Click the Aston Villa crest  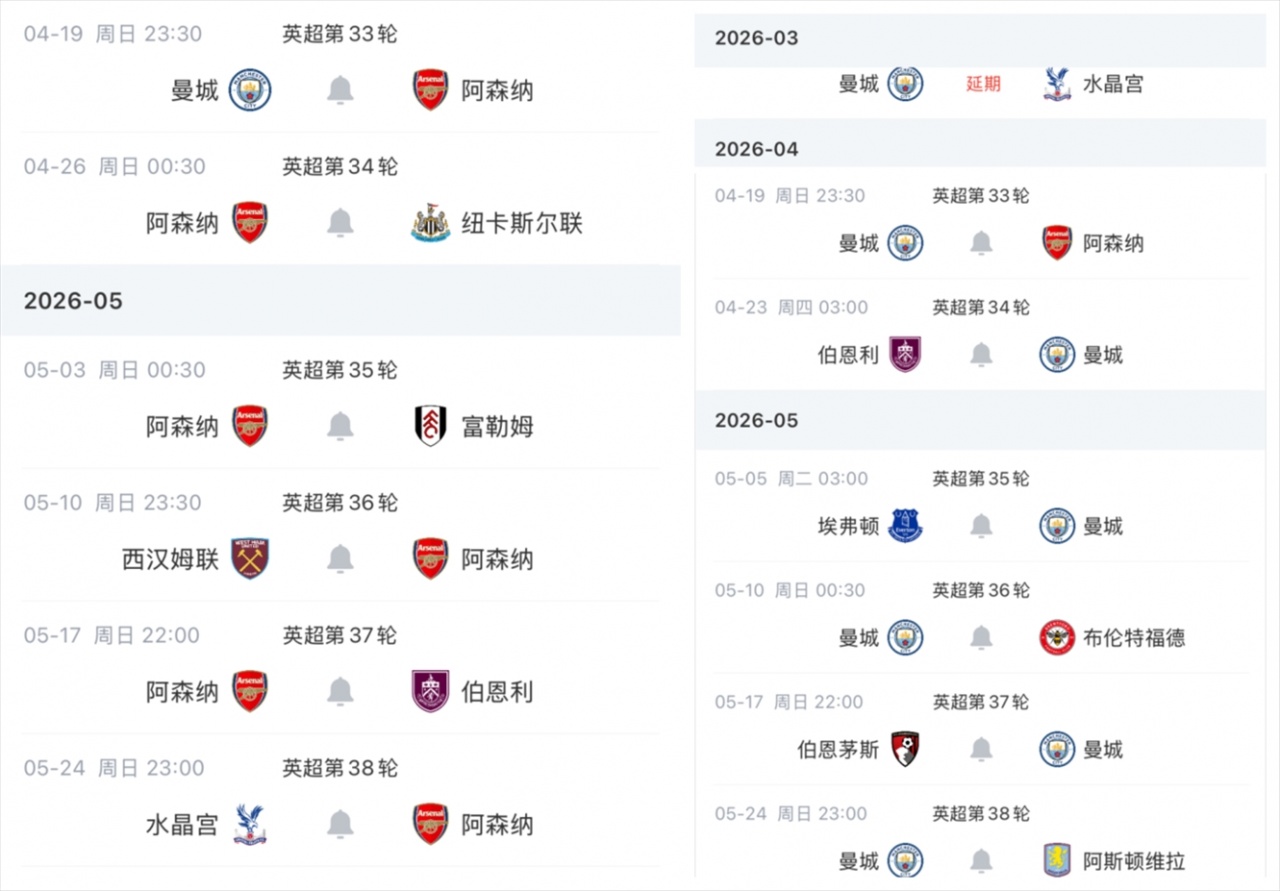(1057, 860)
